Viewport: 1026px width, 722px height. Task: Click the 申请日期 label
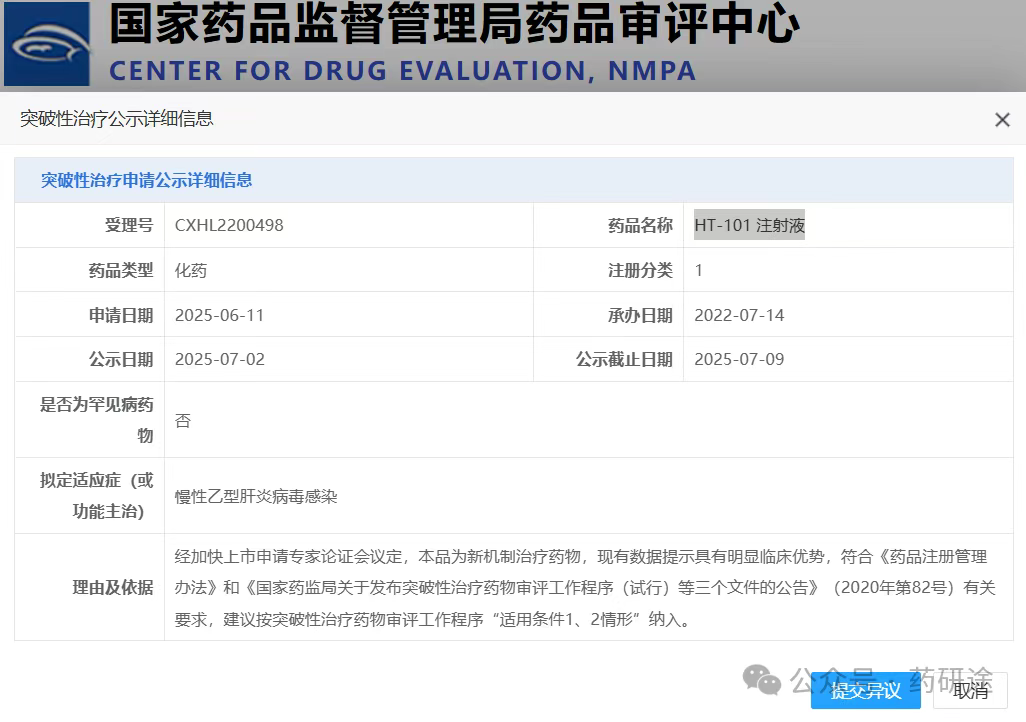(121, 315)
